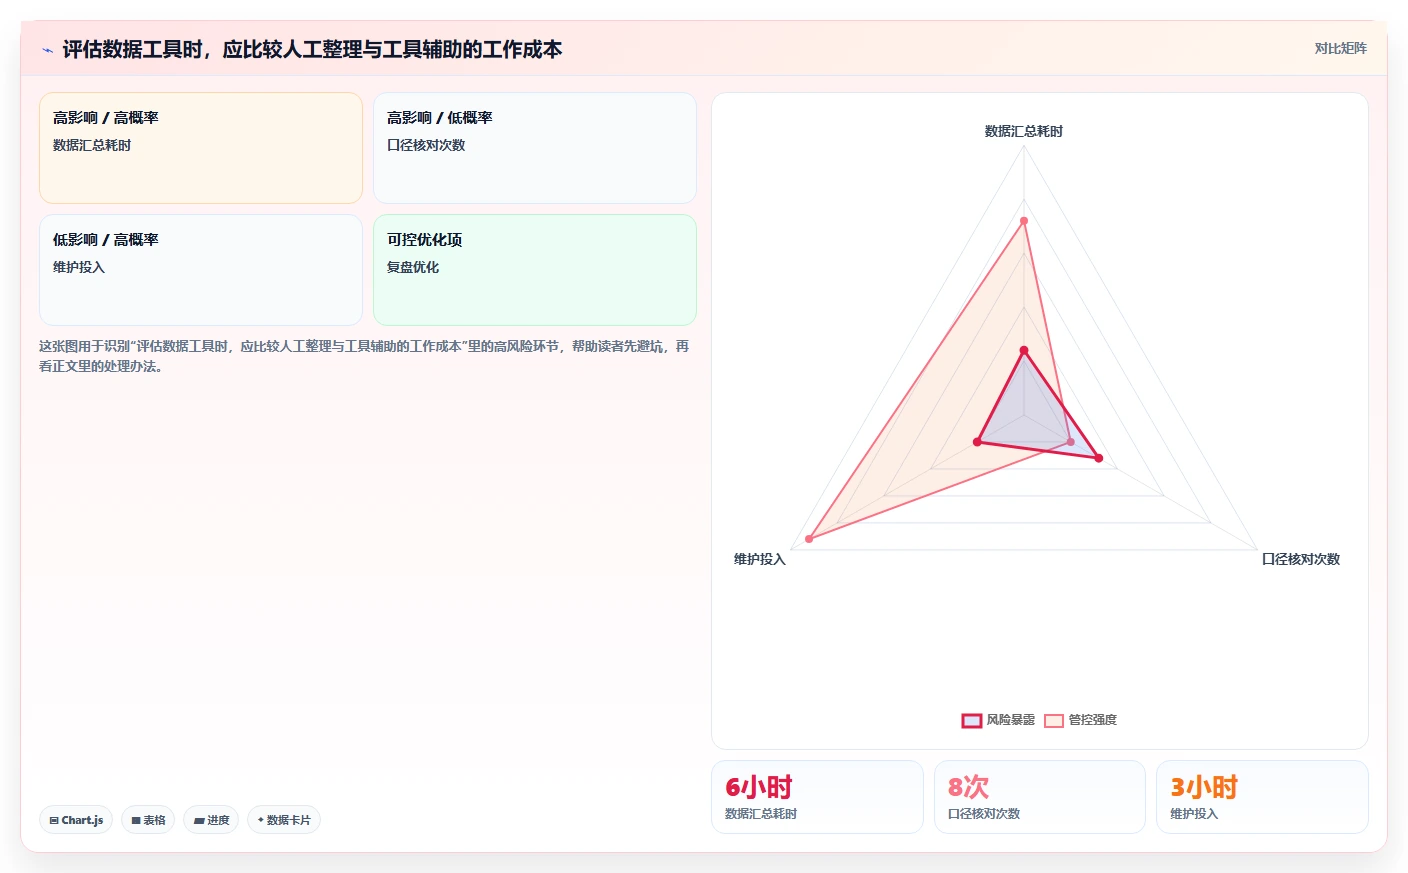This screenshot has width=1408, height=873.
Task: Click the 进度 tag
Action: (211, 820)
